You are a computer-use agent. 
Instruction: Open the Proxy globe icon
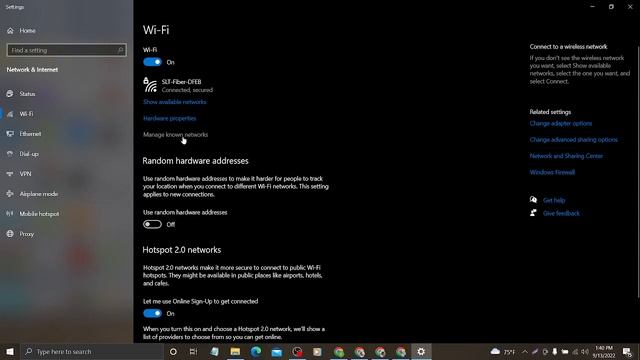(10, 234)
